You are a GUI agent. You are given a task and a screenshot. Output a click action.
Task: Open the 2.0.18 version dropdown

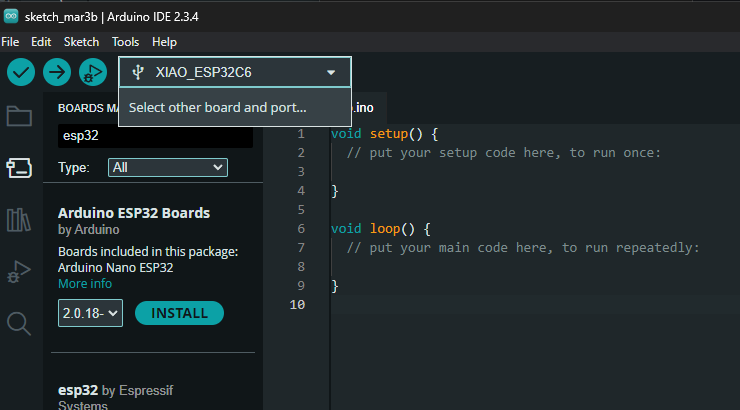90,313
